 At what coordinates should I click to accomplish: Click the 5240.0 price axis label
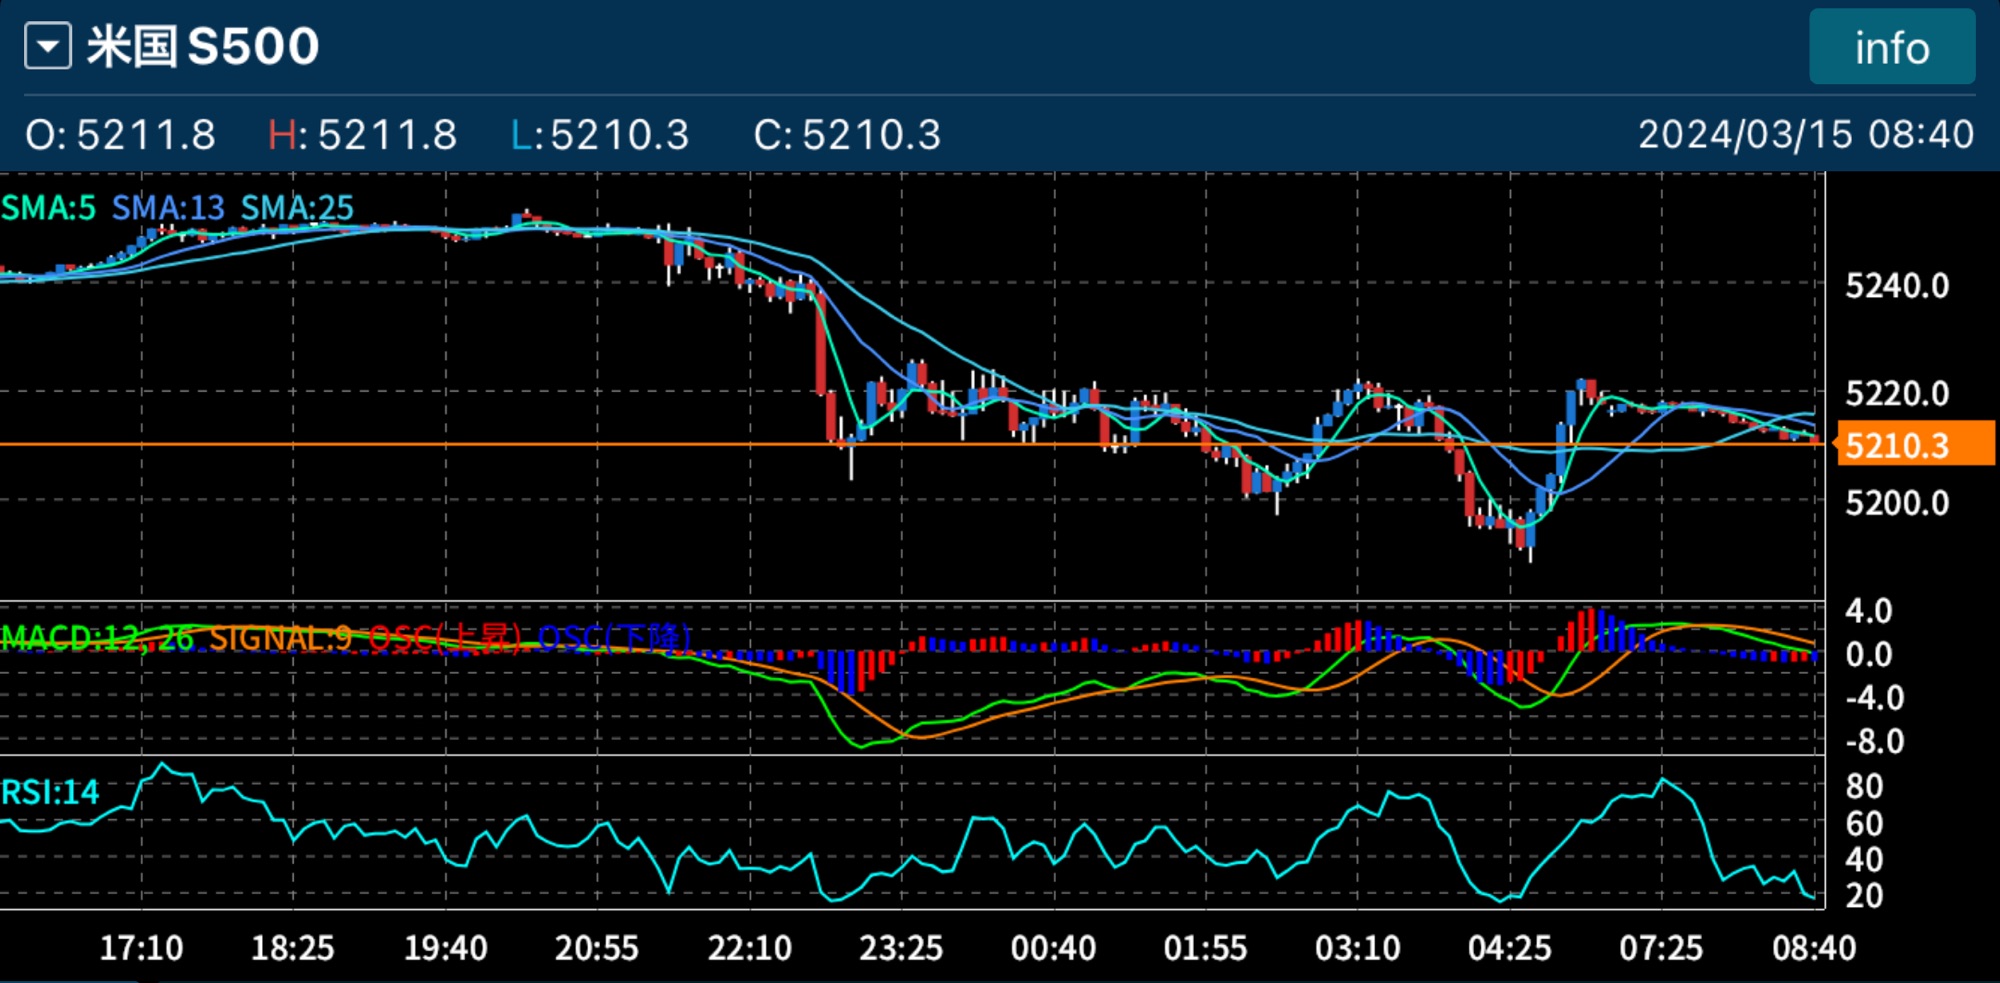1897,287
